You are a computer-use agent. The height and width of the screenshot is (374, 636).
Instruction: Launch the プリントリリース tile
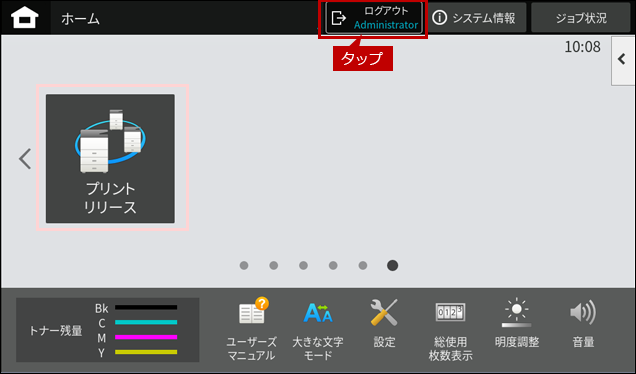tap(110, 159)
